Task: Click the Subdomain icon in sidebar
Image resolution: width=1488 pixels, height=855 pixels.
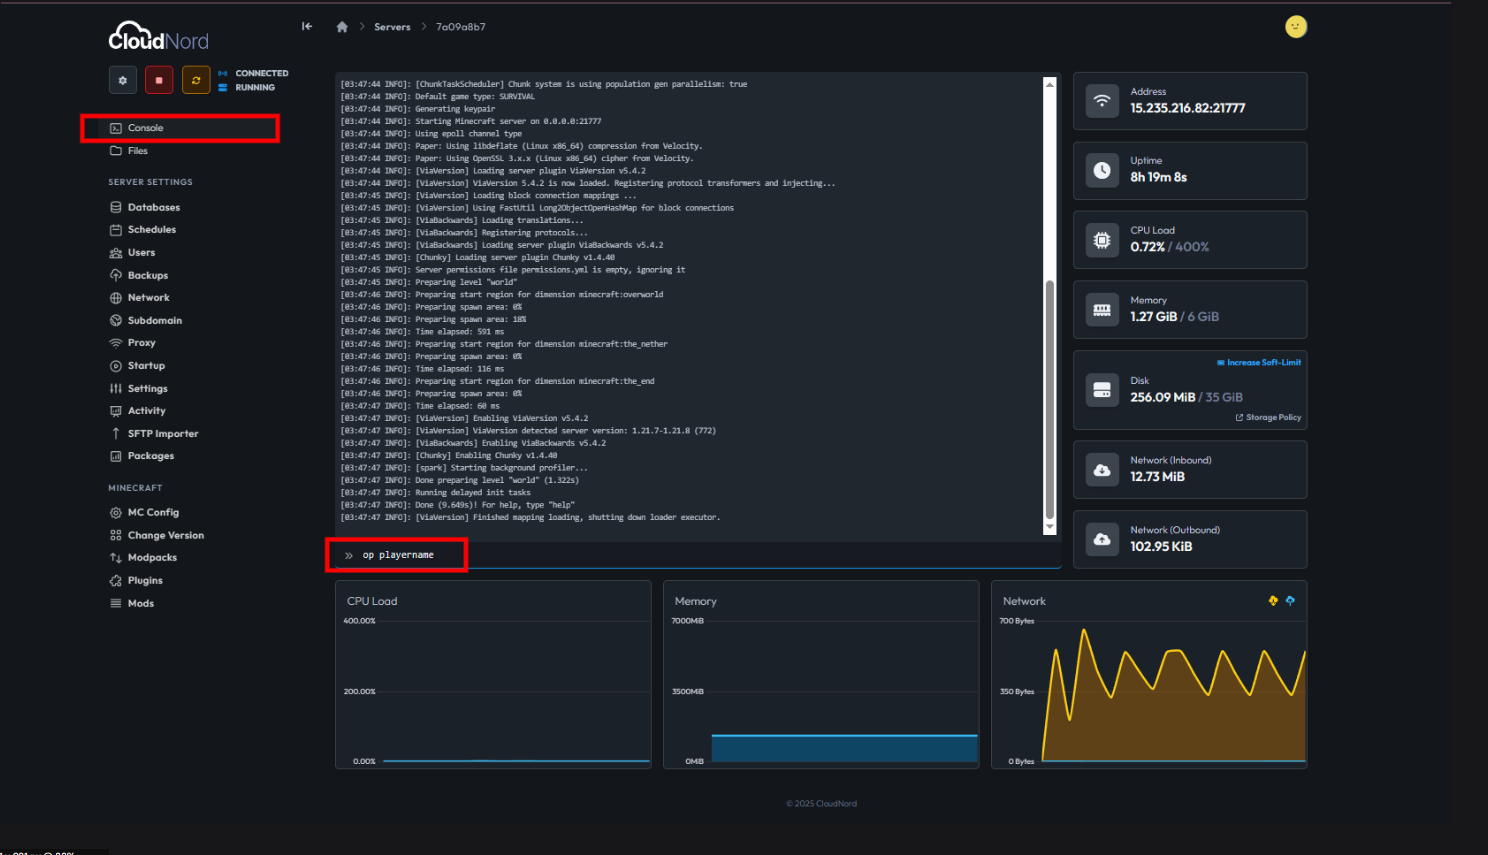Action: pos(116,321)
